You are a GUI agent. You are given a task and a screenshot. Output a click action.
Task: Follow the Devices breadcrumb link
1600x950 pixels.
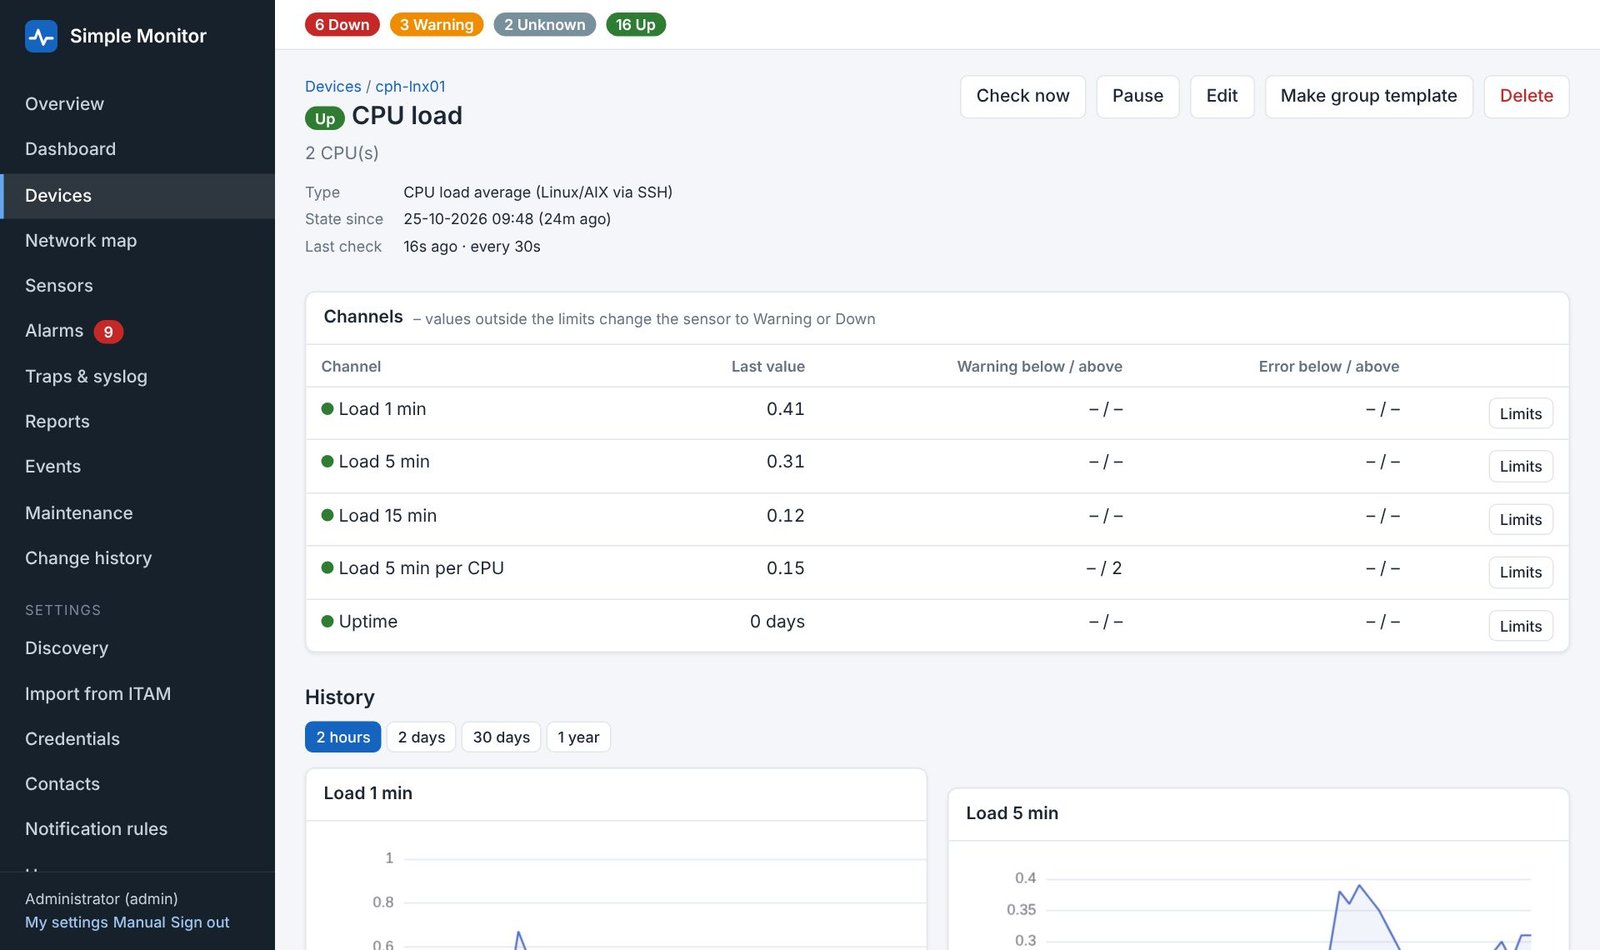click(x=333, y=87)
